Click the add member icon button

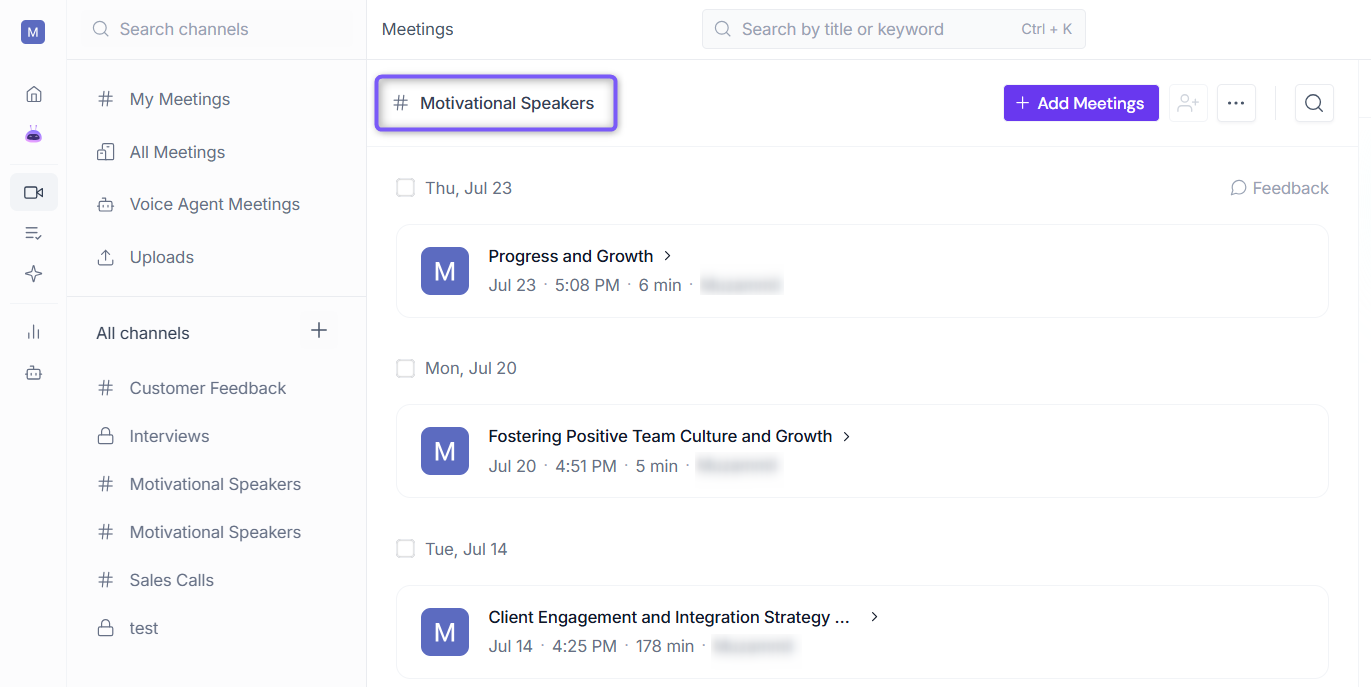(x=1188, y=103)
